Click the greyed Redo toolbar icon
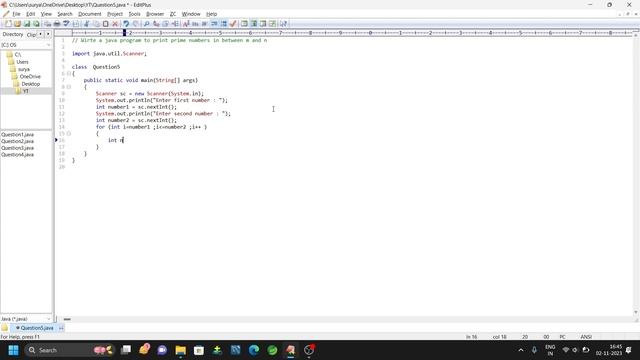Image resolution: width=640 pixels, height=360 pixels. coord(136,24)
